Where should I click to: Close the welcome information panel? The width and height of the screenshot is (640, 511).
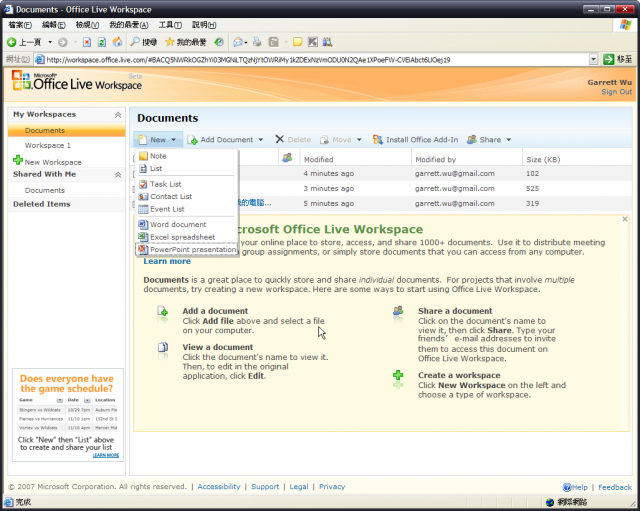coord(624,219)
